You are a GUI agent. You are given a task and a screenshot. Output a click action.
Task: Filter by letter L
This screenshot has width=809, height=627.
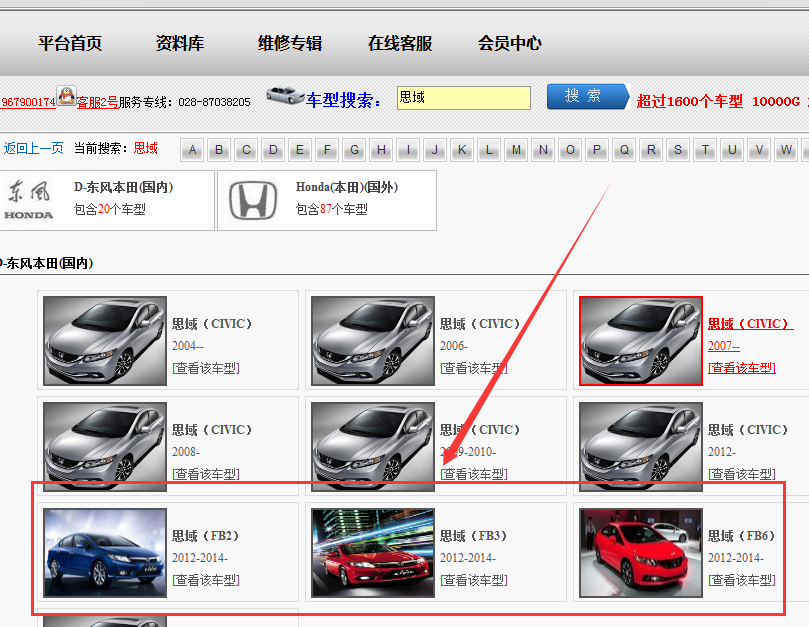click(489, 150)
